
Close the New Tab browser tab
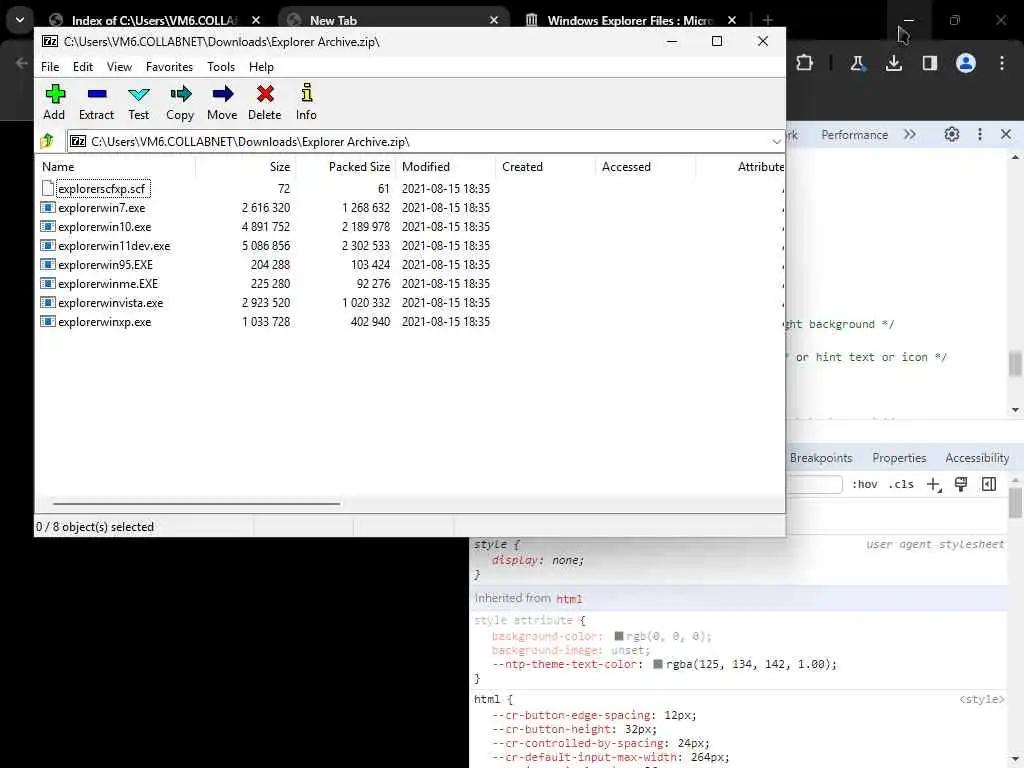tap(494, 20)
